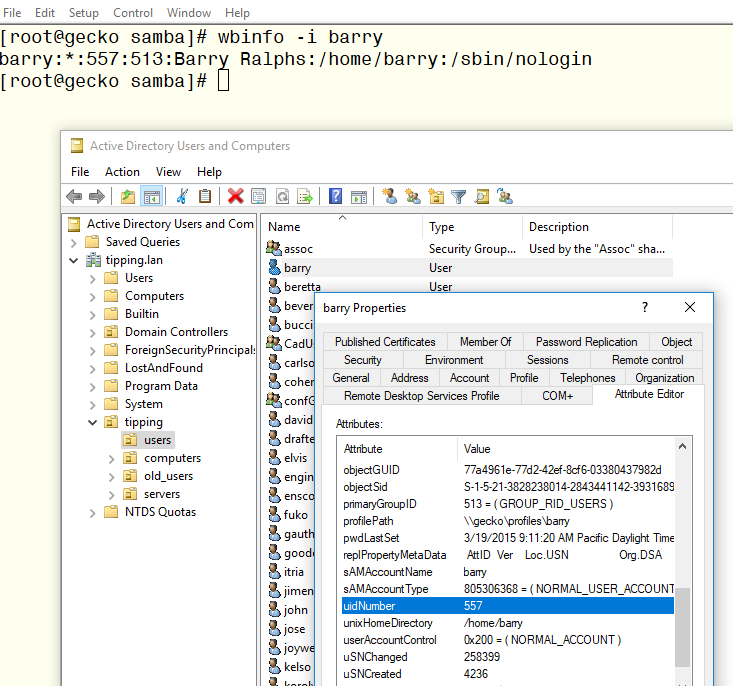The height and width of the screenshot is (686, 733).
Task: Expand the Computers container
Action: 93,297
